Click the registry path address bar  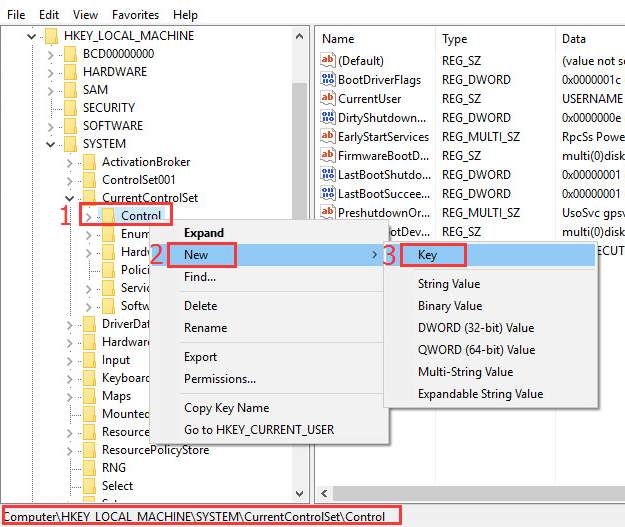click(x=200, y=516)
